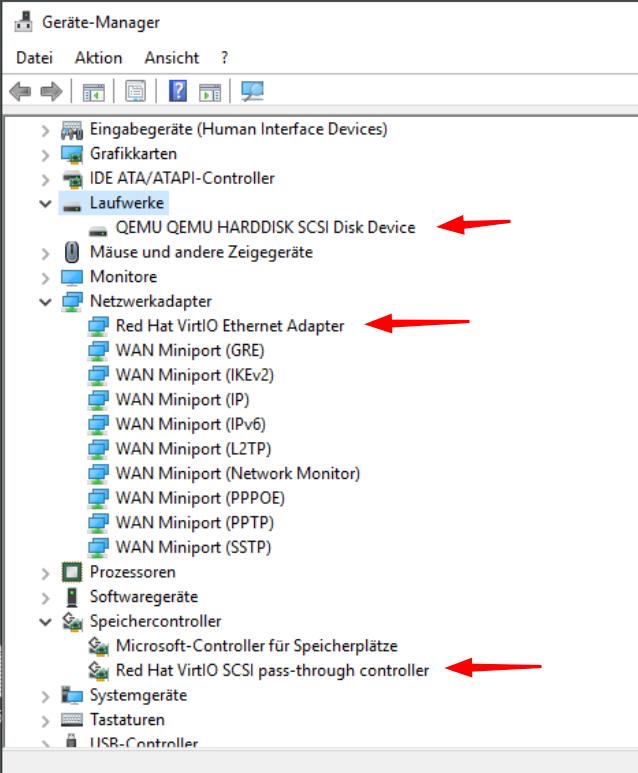Select WAN Miniport (IKEv2)
The width and height of the screenshot is (638, 773).
click(x=194, y=375)
